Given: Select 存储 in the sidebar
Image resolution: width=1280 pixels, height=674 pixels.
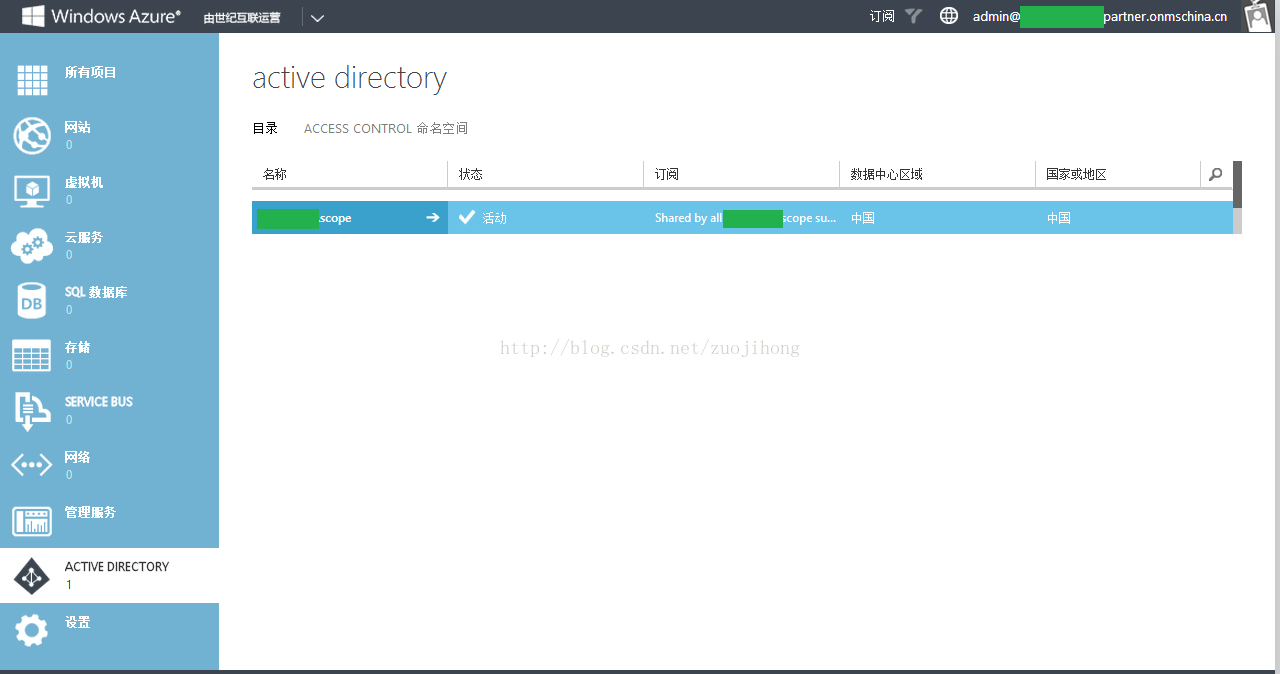Looking at the screenshot, I should (78, 348).
